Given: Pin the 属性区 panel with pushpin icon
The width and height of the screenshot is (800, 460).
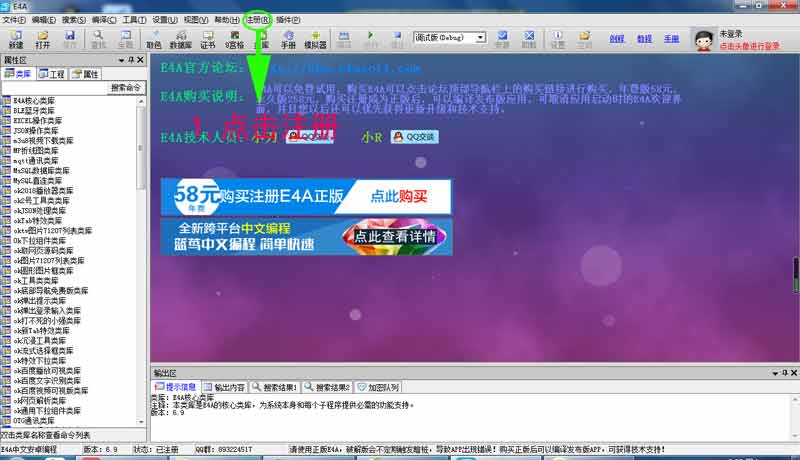Looking at the screenshot, I should (131, 60).
